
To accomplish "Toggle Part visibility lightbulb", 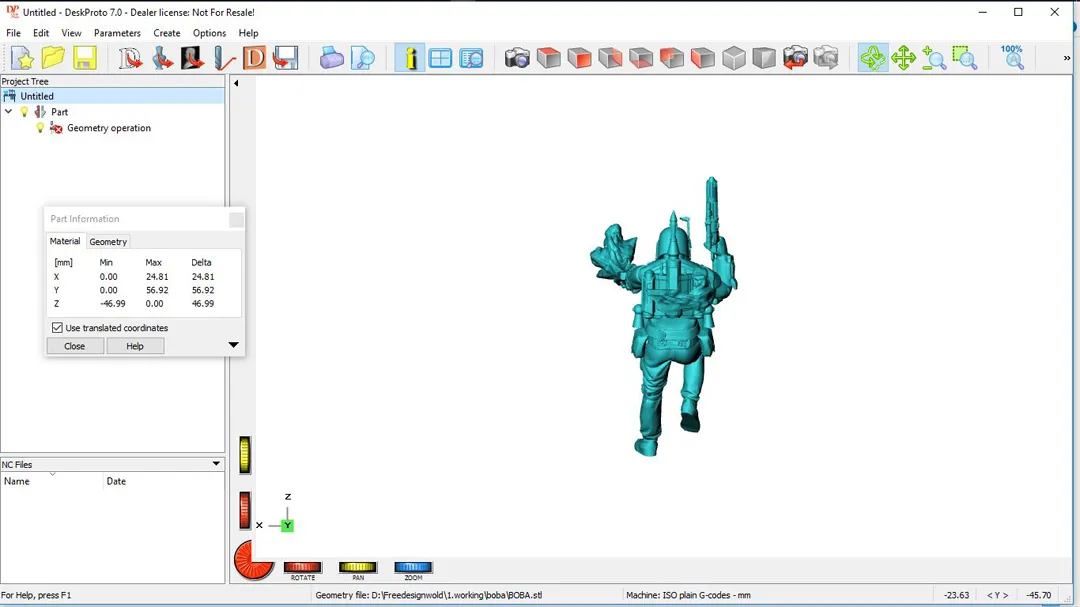I will 25,112.
